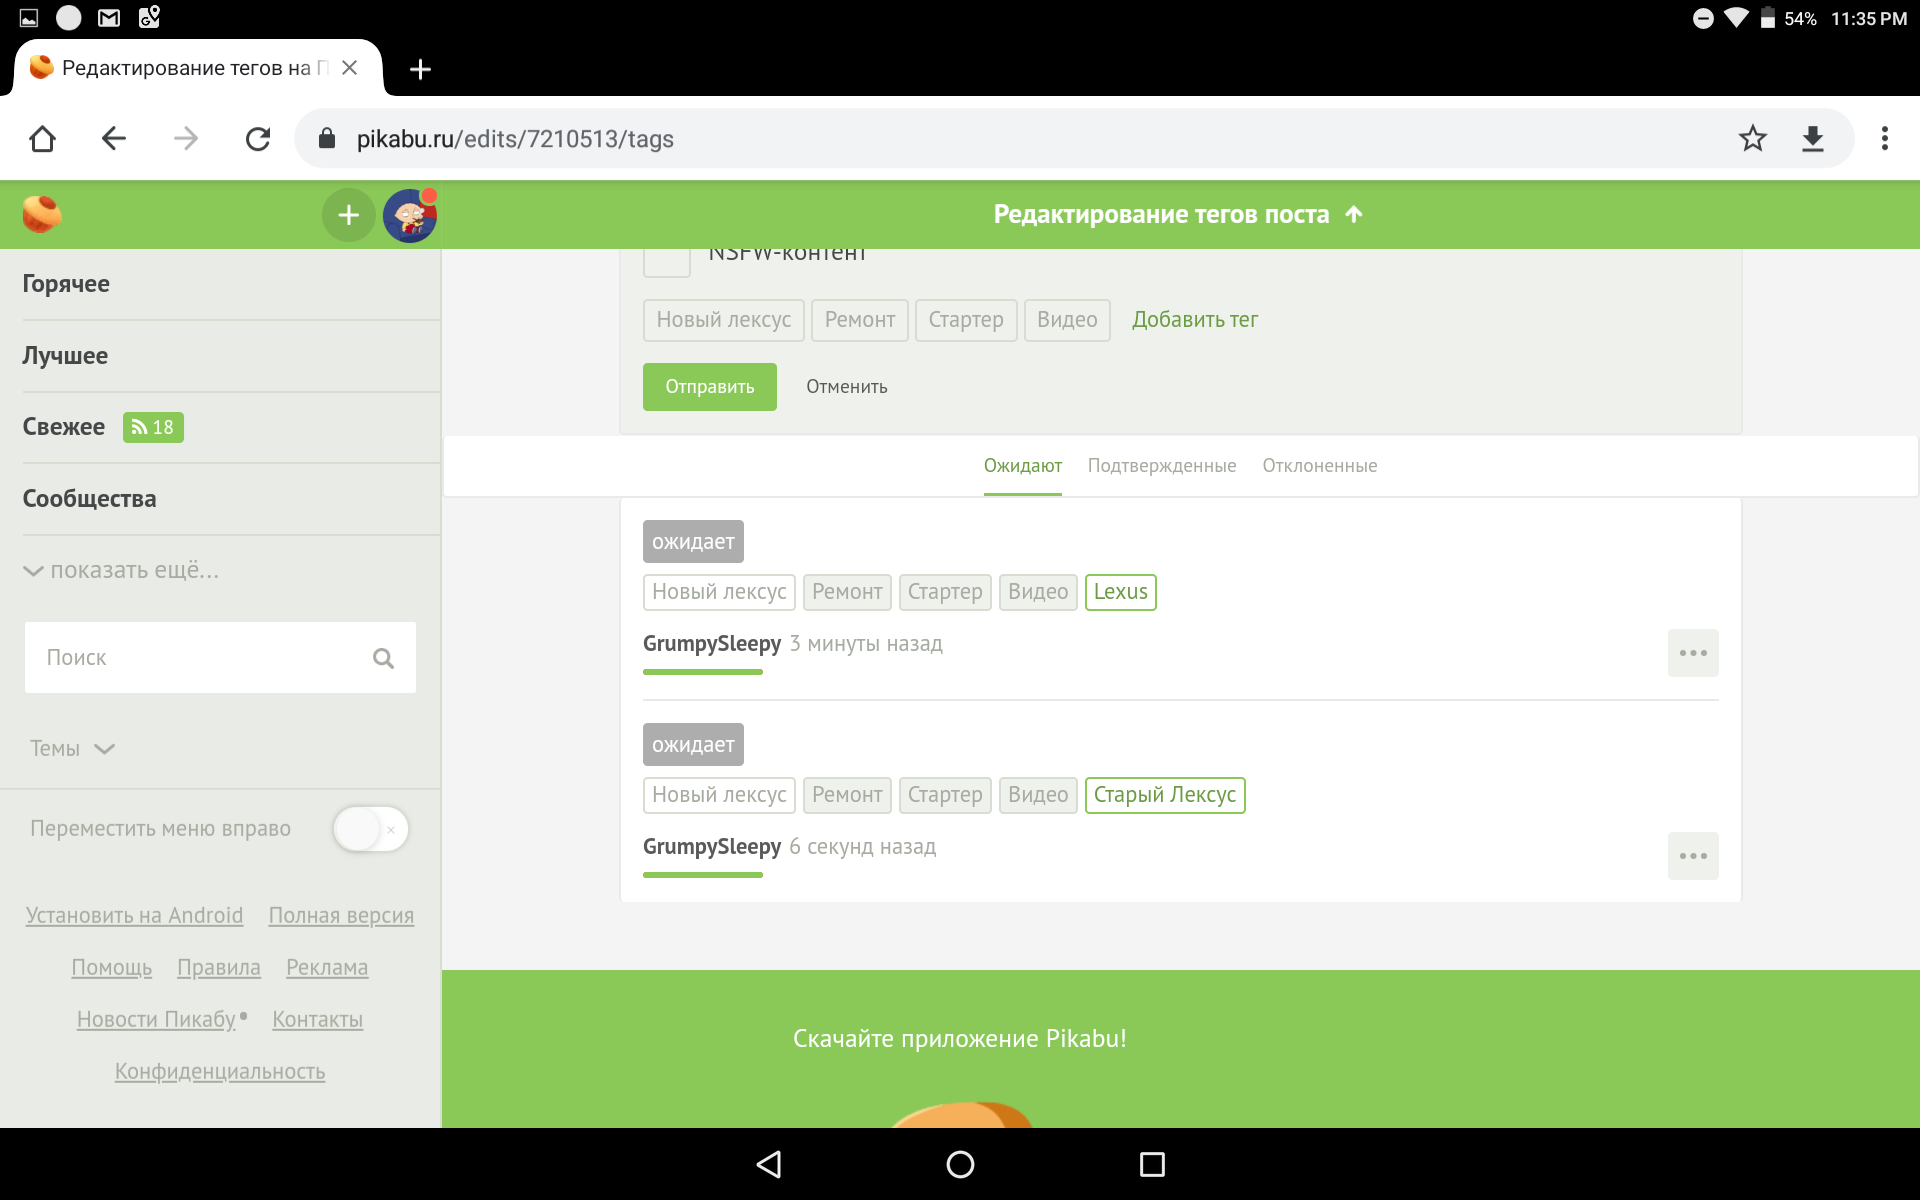
Task: Reload the page with refresh icon
Action: tap(258, 139)
